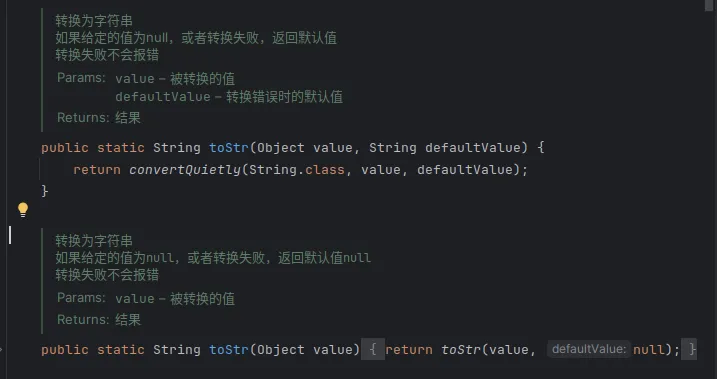The width and height of the screenshot is (717, 379).
Task: Click the first Returns: 结果 doc line
Action: tap(99, 118)
